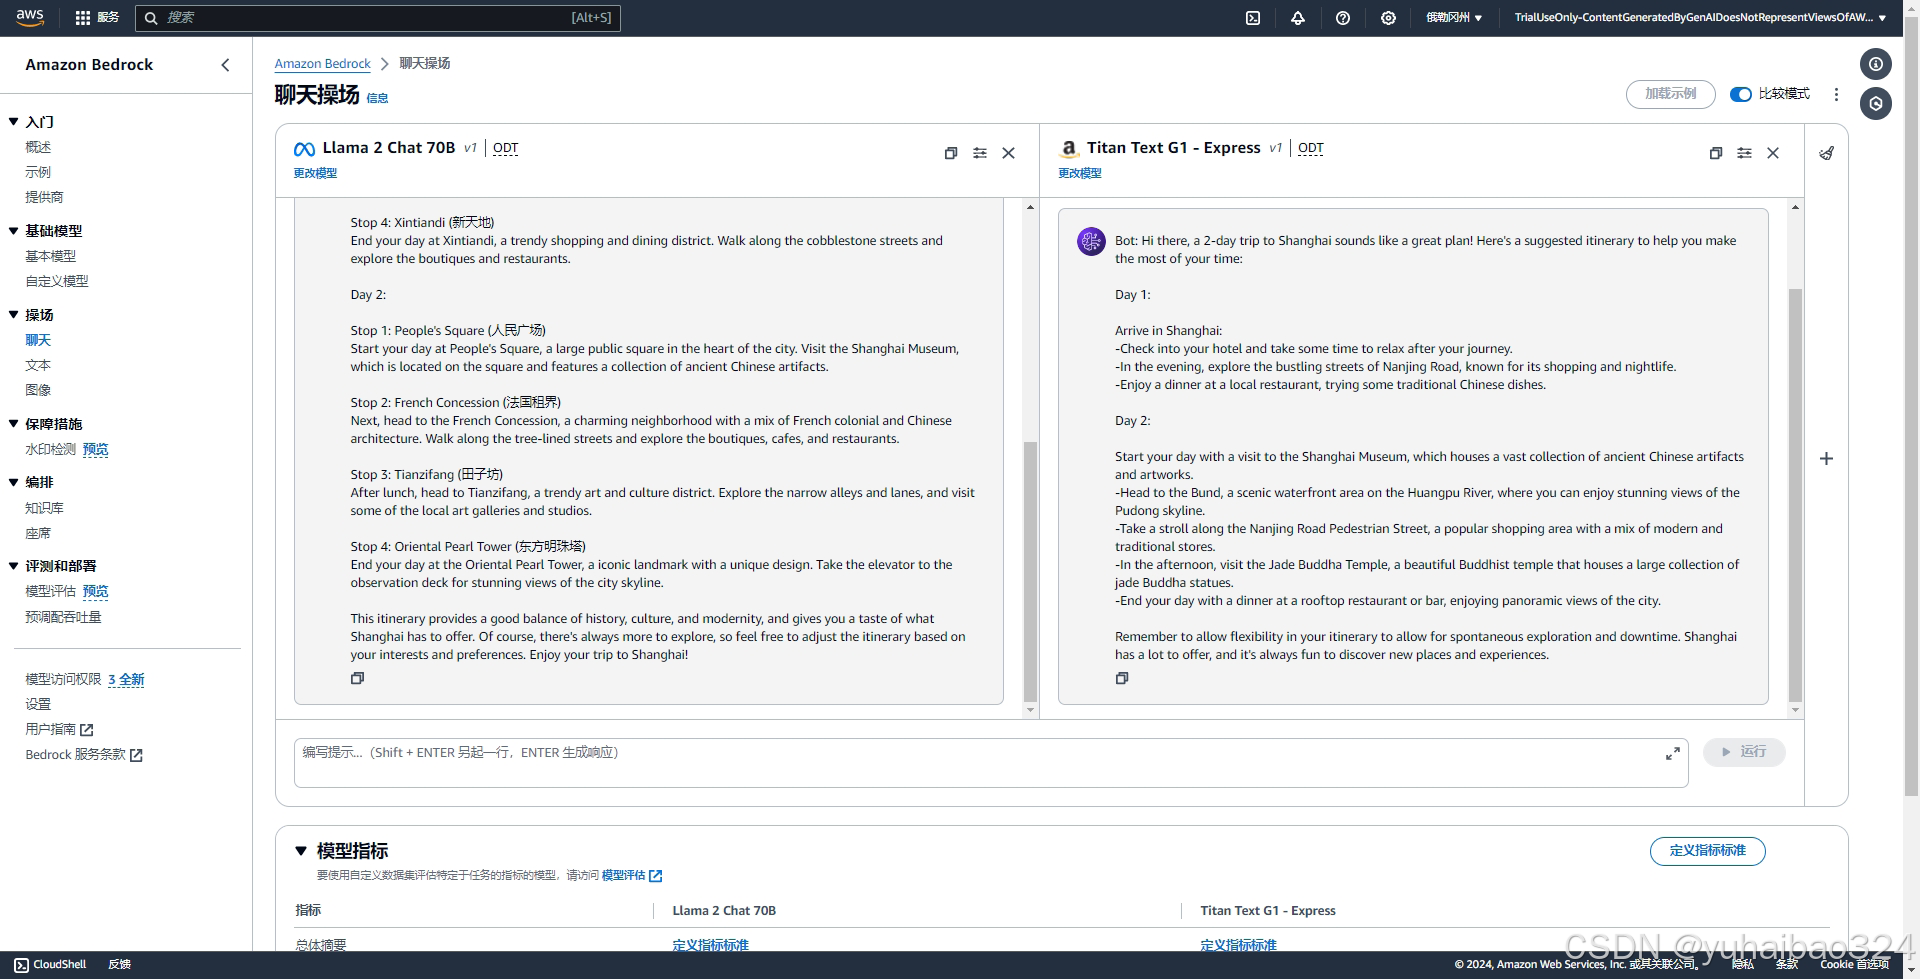This screenshot has height=979, width=1920.
Task: Collapse the 模型指标 section
Action: 301,851
